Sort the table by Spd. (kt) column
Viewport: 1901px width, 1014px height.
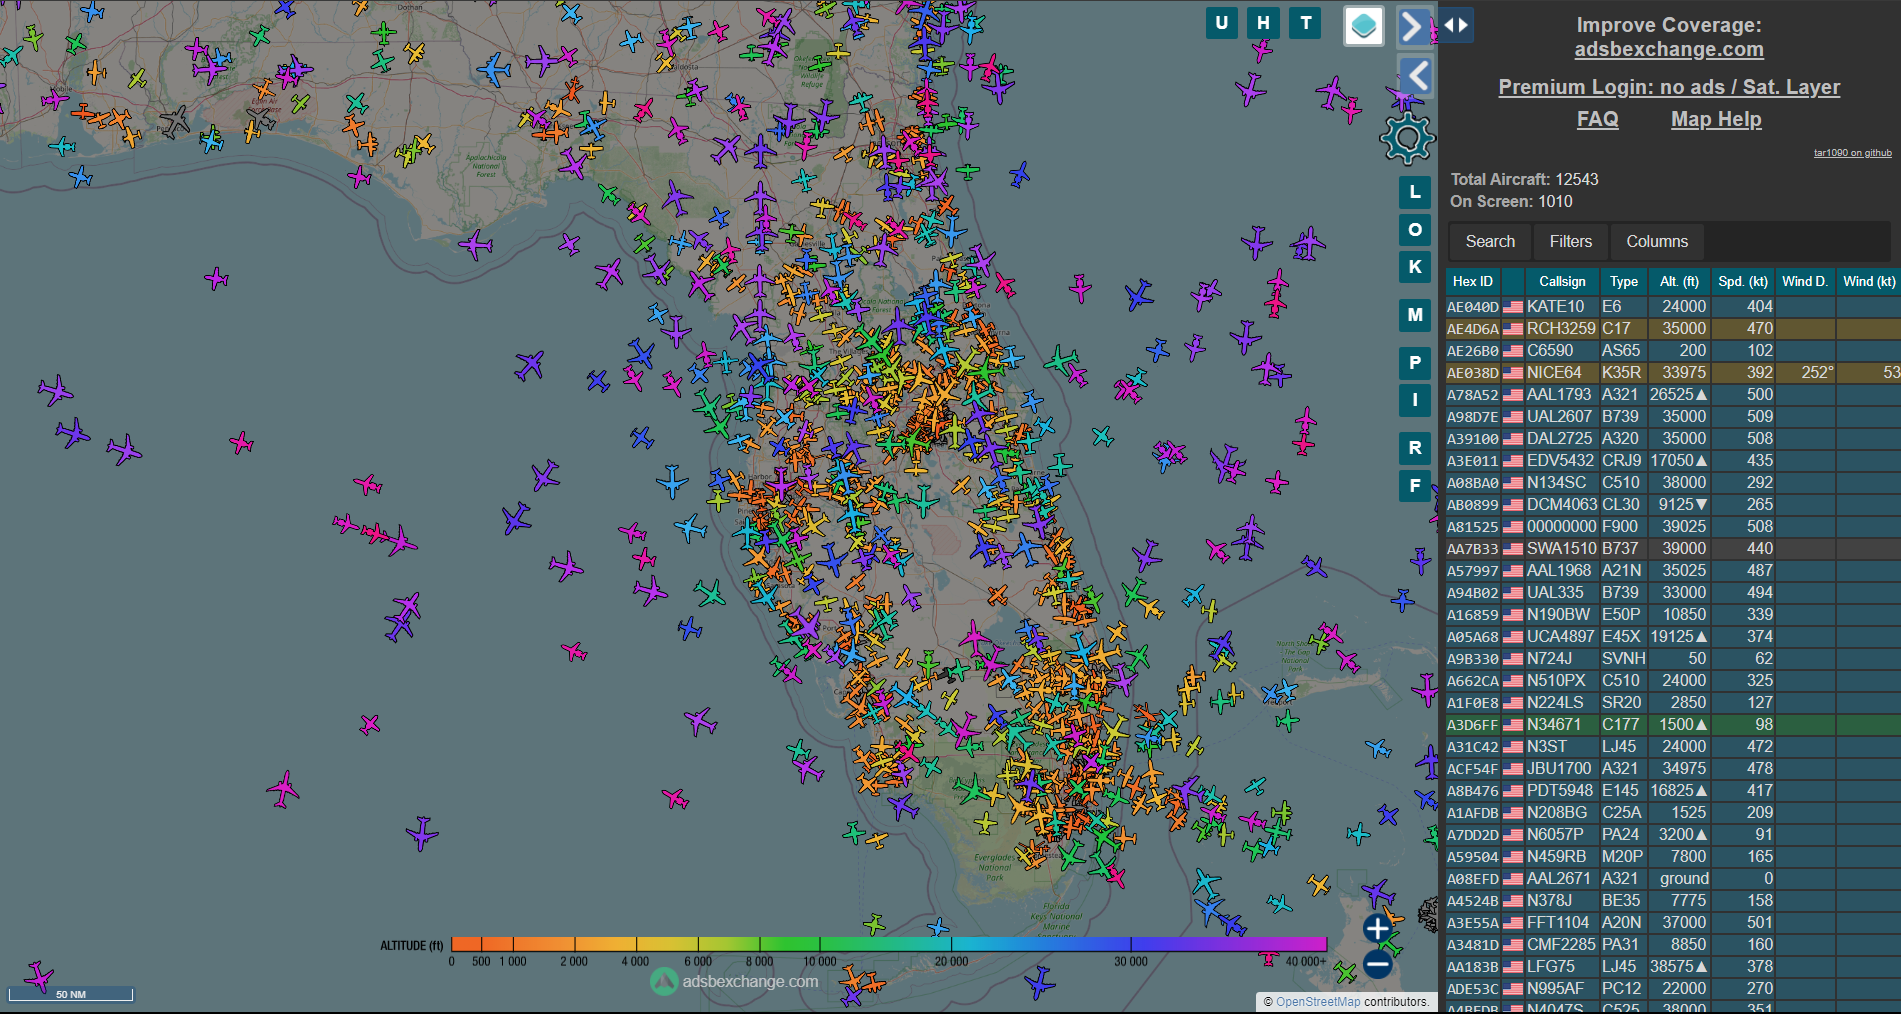coord(1742,282)
